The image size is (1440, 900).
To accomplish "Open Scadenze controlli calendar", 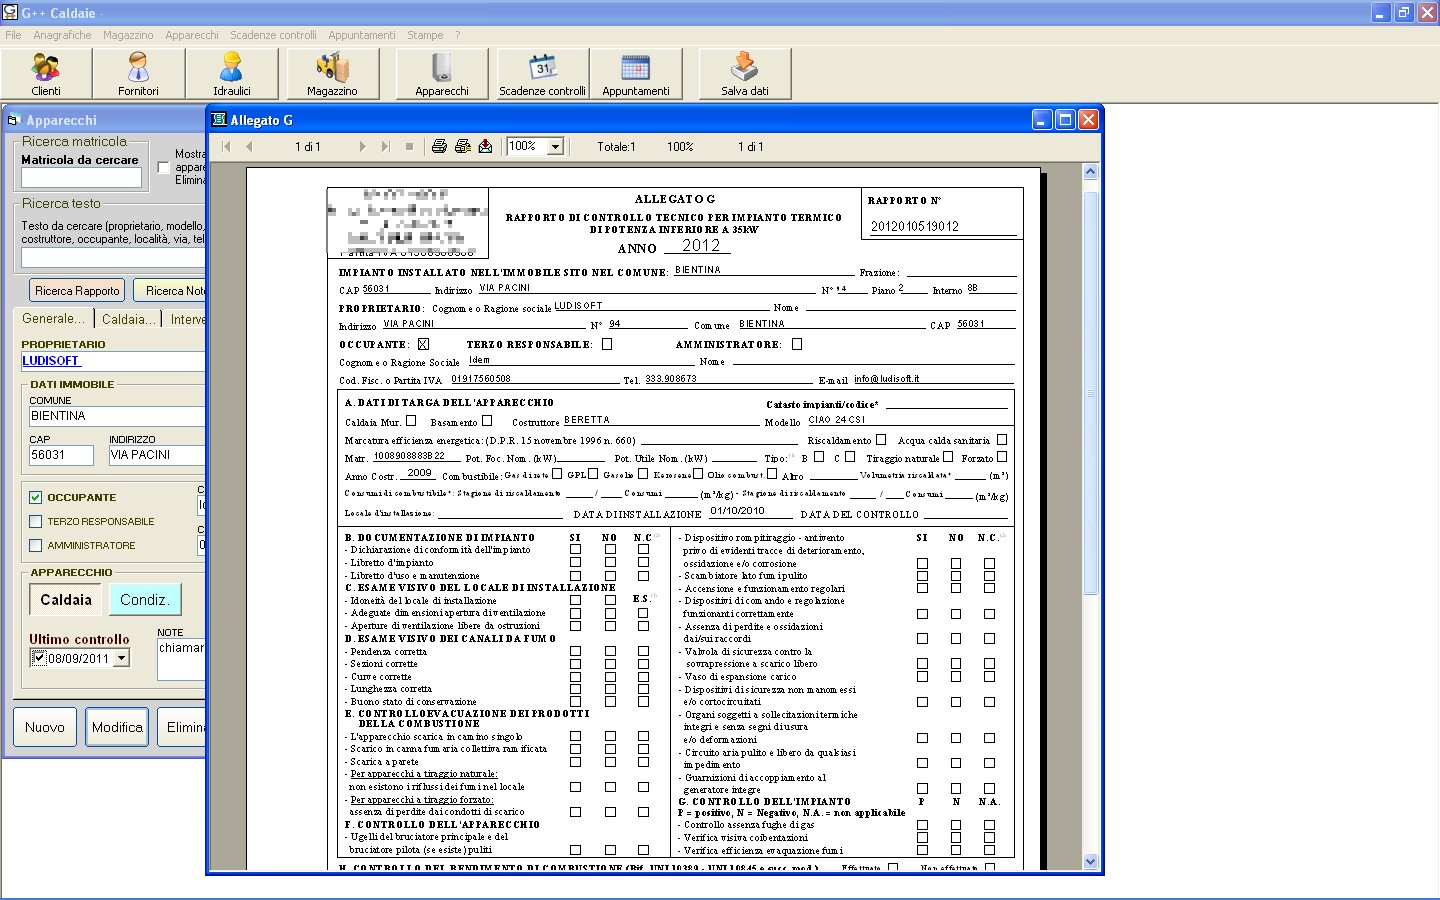I will (542, 74).
